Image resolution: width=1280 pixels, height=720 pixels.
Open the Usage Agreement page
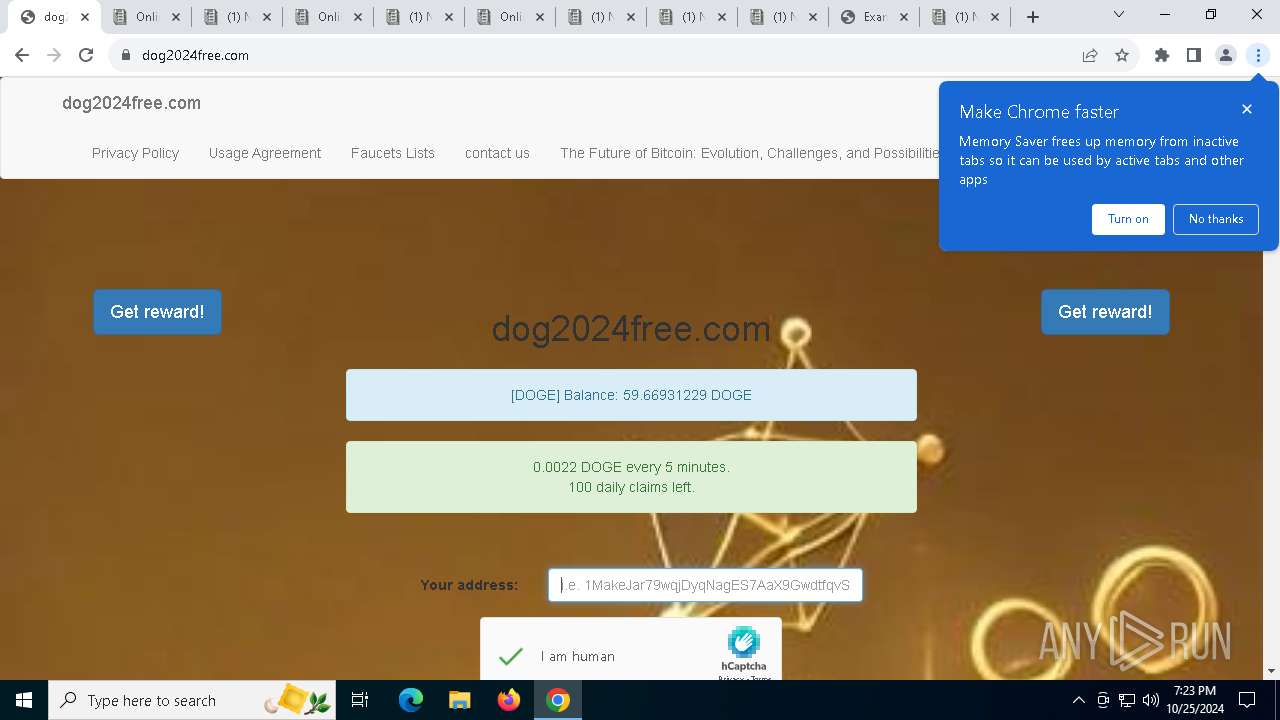[265, 153]
